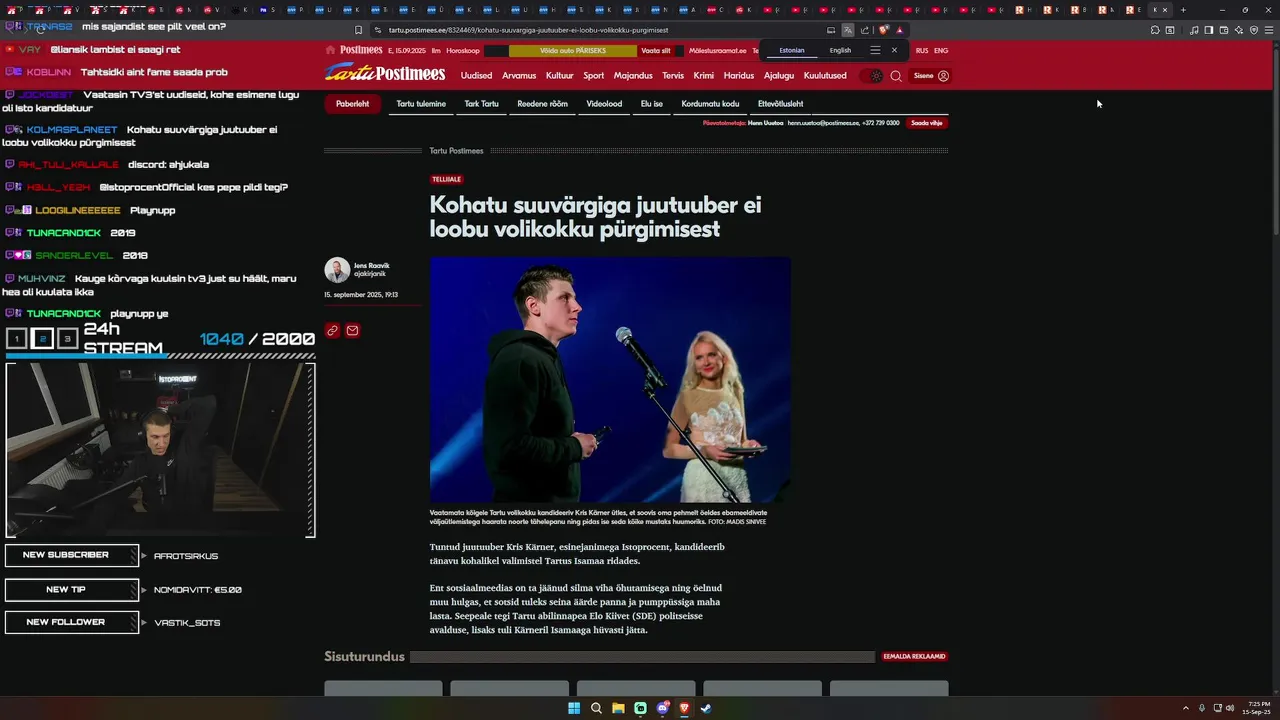Open the Sport menu item

click(594, 76)
